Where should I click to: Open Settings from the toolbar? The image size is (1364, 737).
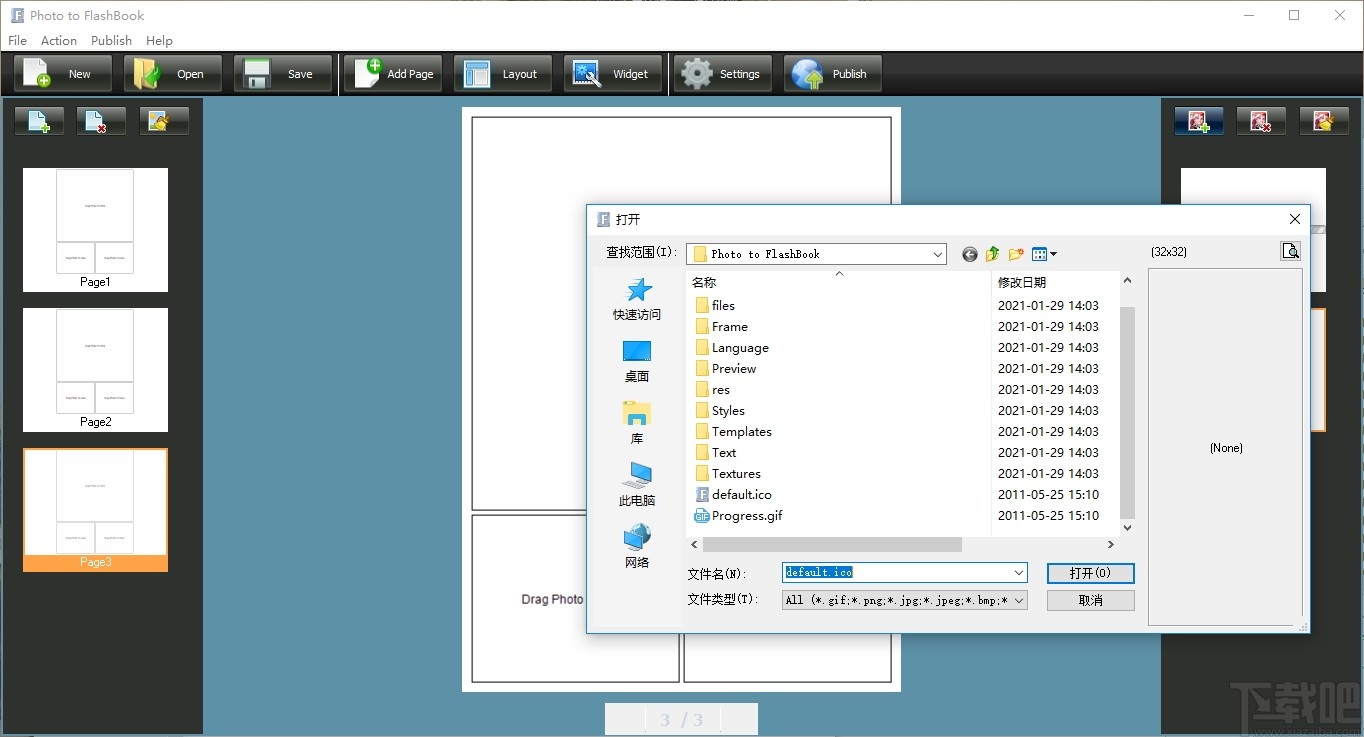tap(723, 74)
